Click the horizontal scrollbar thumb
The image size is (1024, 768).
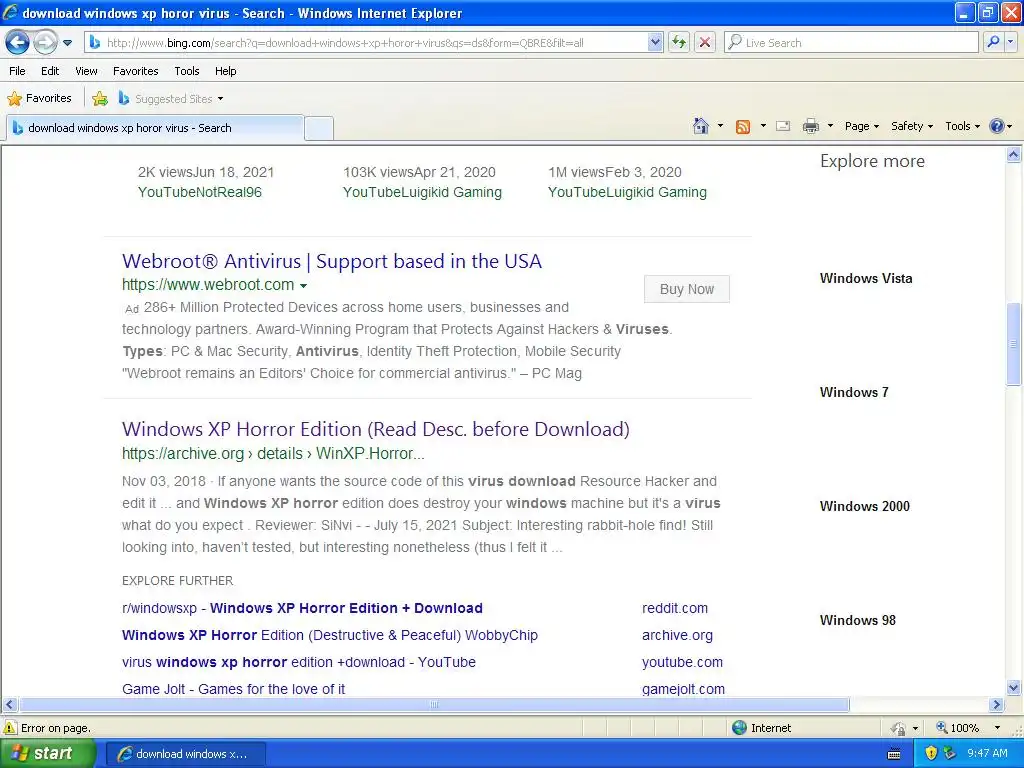pos(434,705)
